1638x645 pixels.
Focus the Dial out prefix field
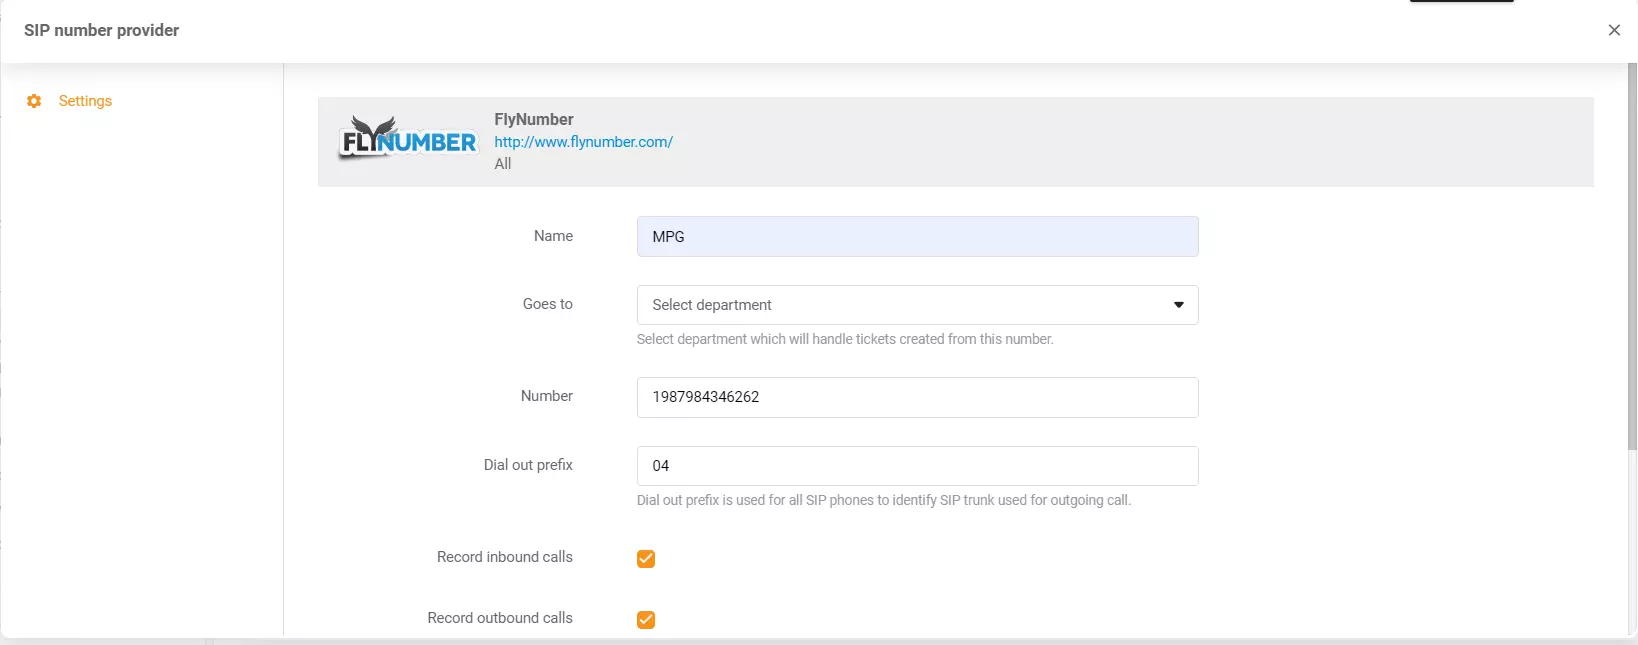[917, 466]
